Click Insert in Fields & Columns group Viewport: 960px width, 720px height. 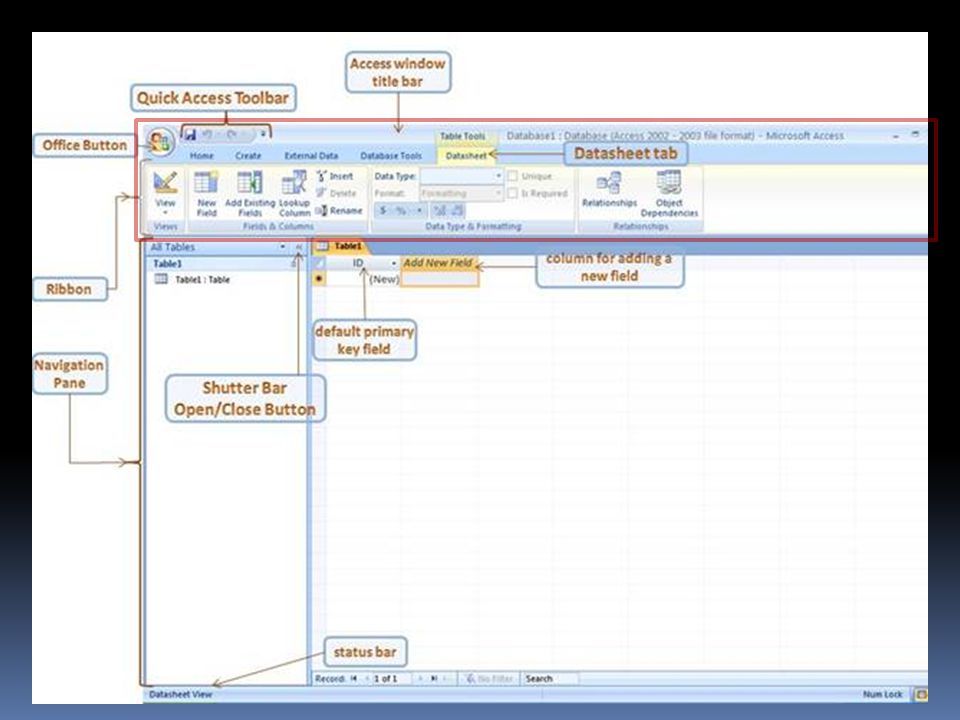click(335, 176)
